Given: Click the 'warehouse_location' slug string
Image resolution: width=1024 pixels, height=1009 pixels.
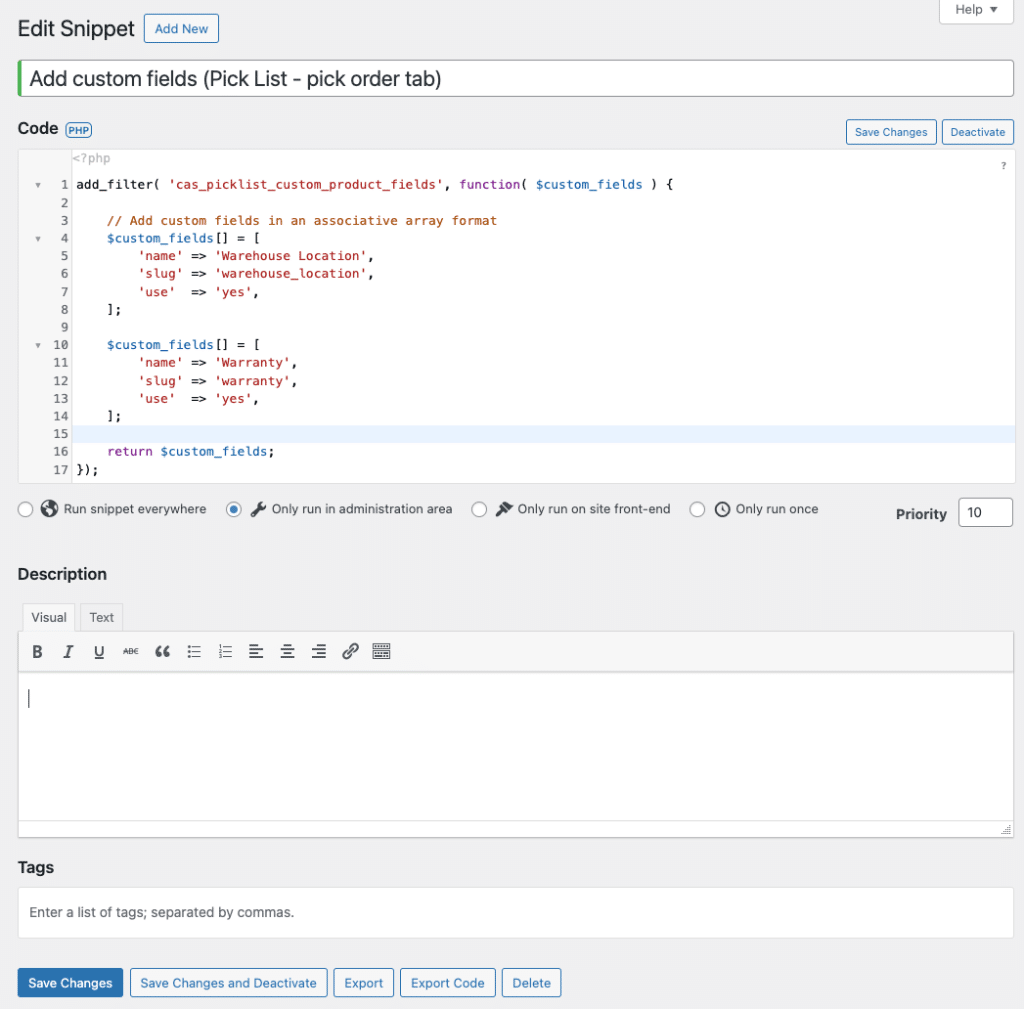Looking at the screenshot, I should point(291,274).
